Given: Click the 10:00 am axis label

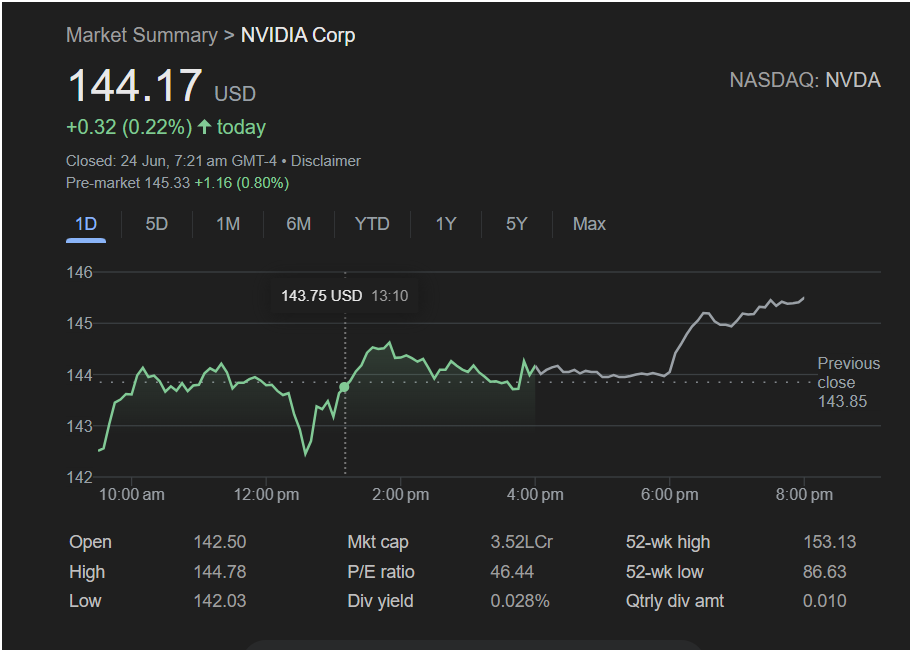Looking at the screenshot, I should 132,494.
